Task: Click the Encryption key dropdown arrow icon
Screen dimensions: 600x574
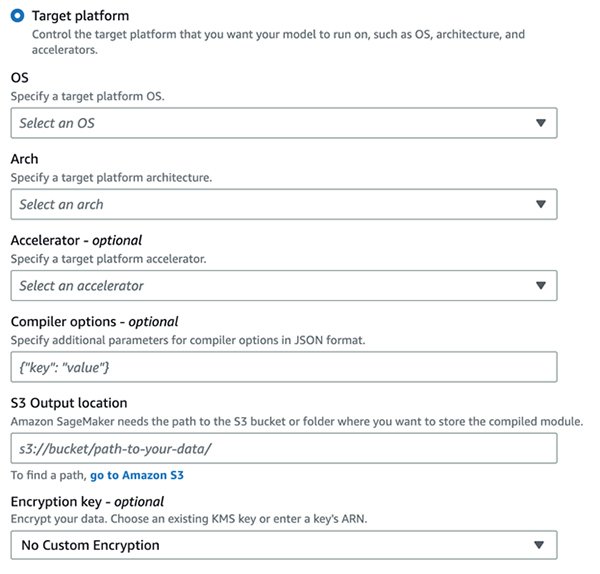Action: point(540,545)
